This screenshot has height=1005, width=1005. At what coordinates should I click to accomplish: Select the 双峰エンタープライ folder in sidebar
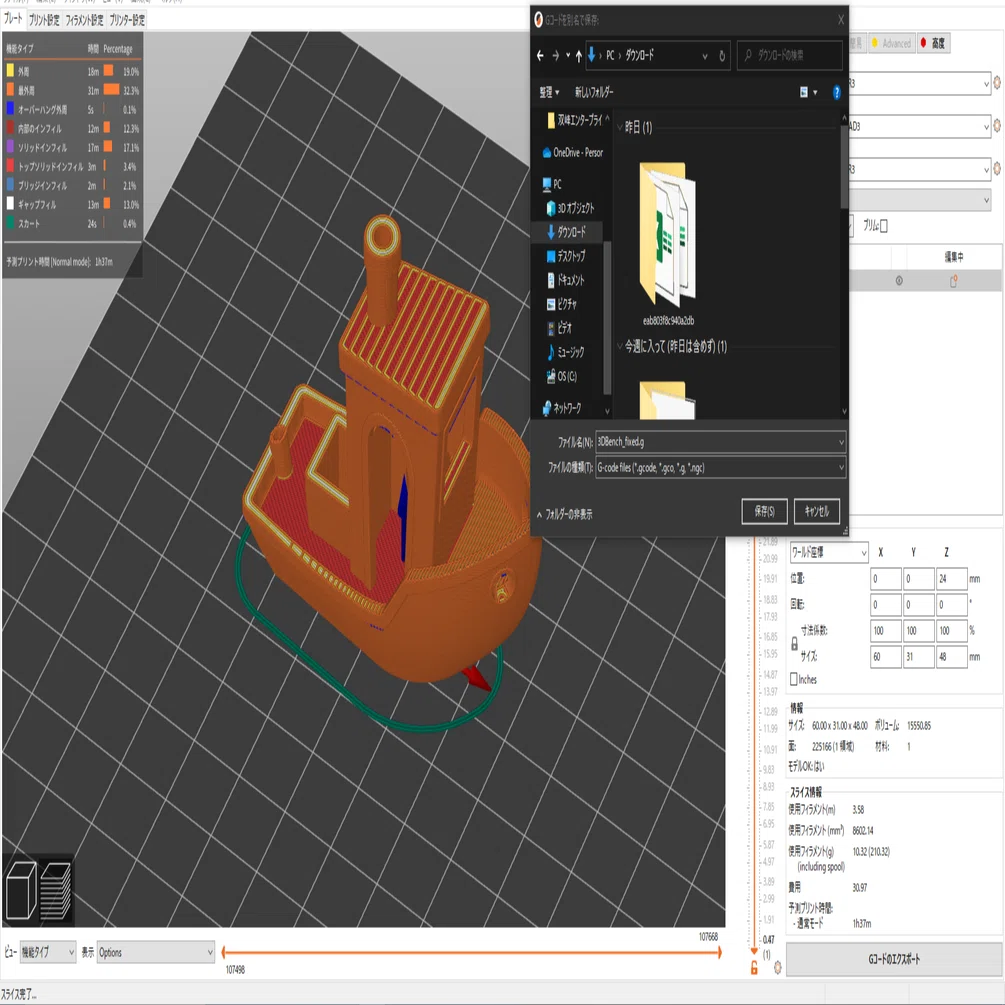(x=574, y=120)
